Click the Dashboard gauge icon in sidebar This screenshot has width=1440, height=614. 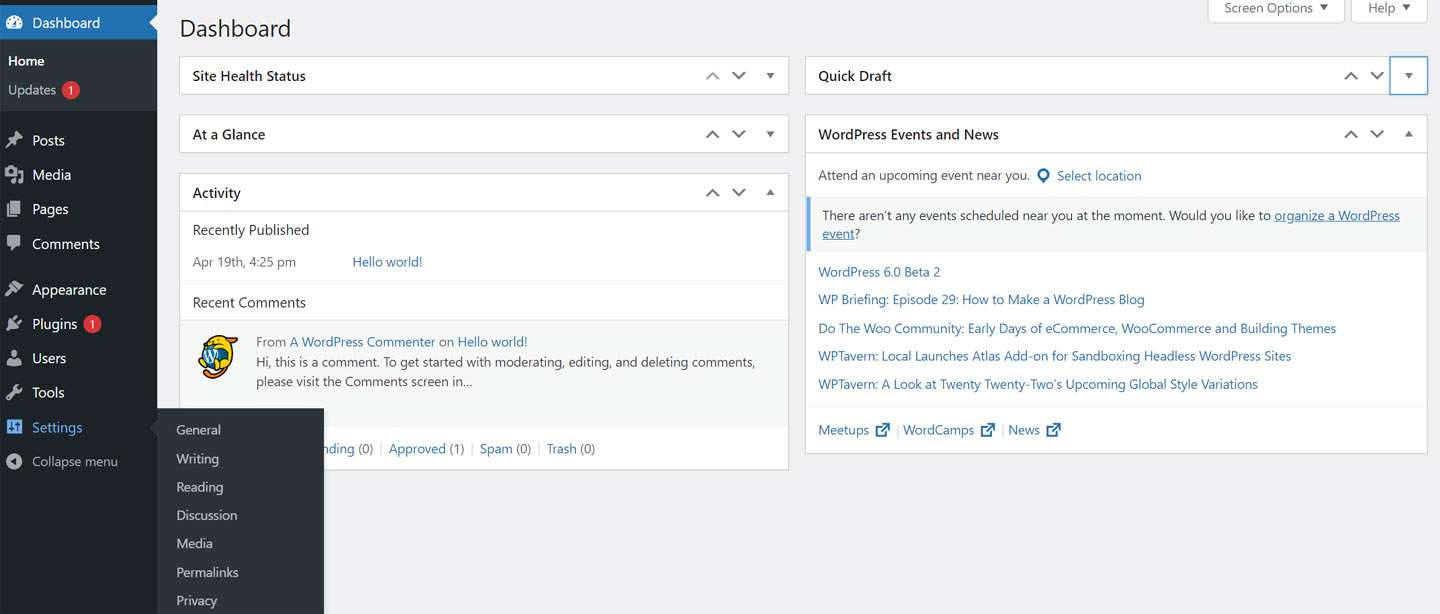click(x=14, y=22)
